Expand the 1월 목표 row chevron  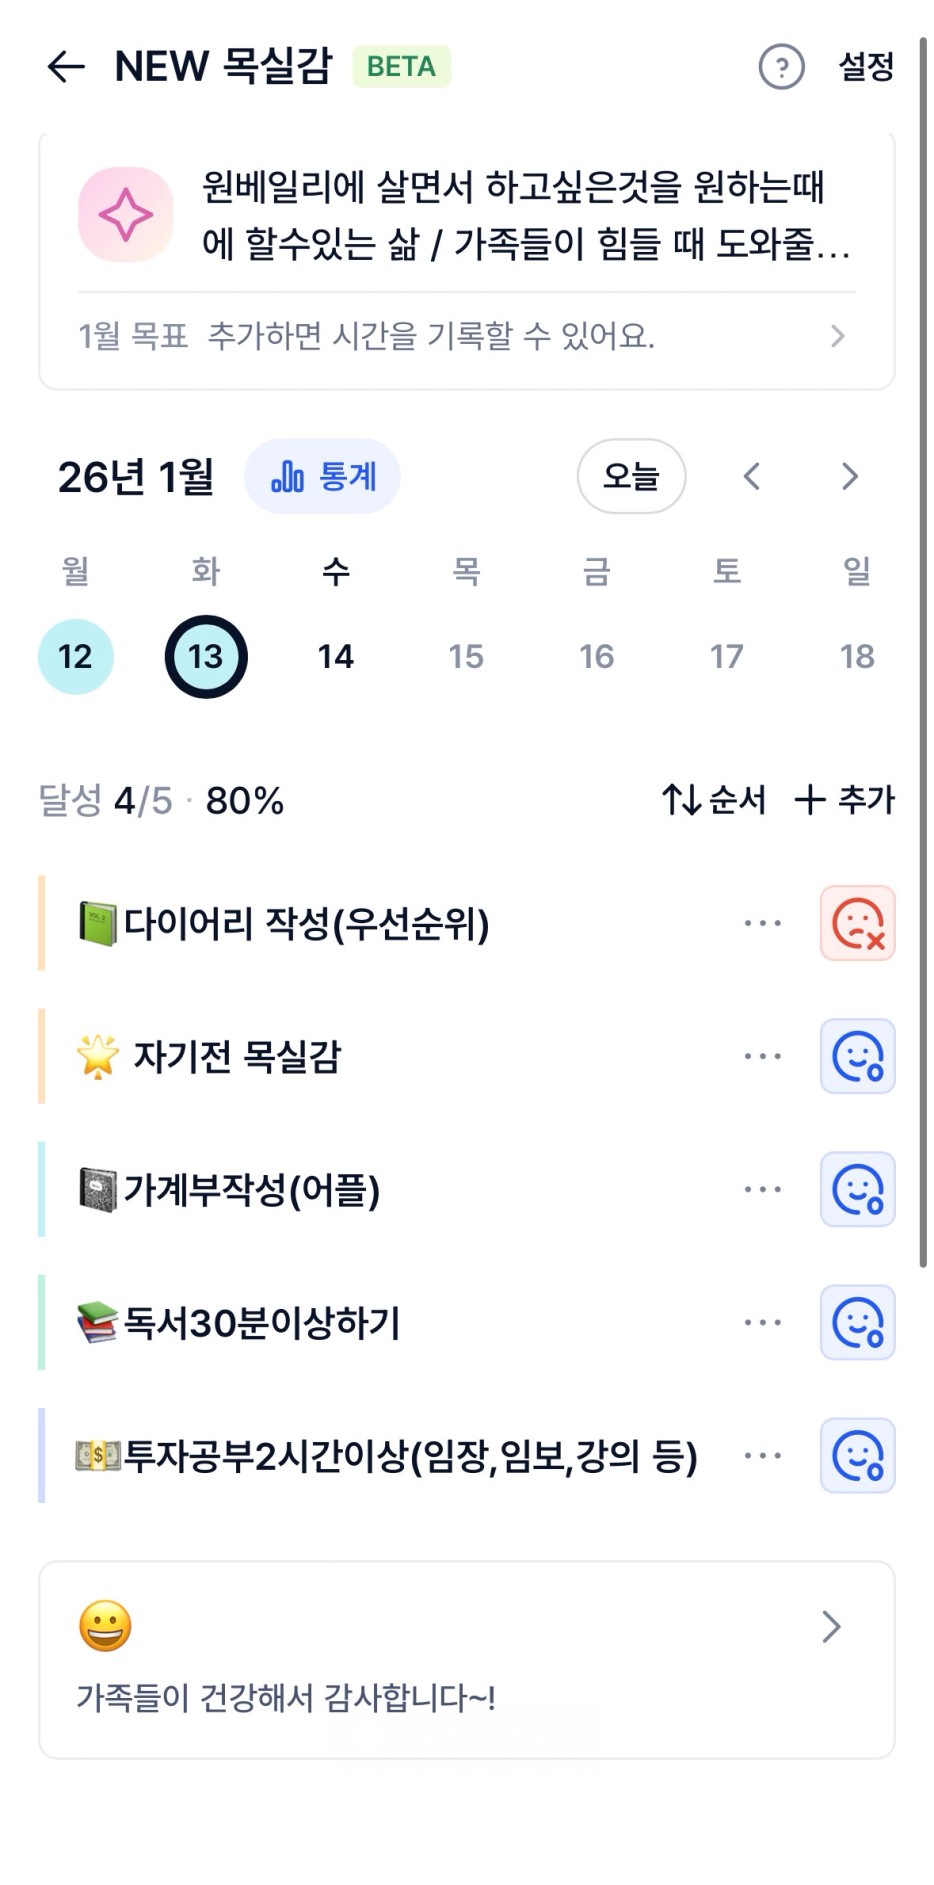[837, 336]
